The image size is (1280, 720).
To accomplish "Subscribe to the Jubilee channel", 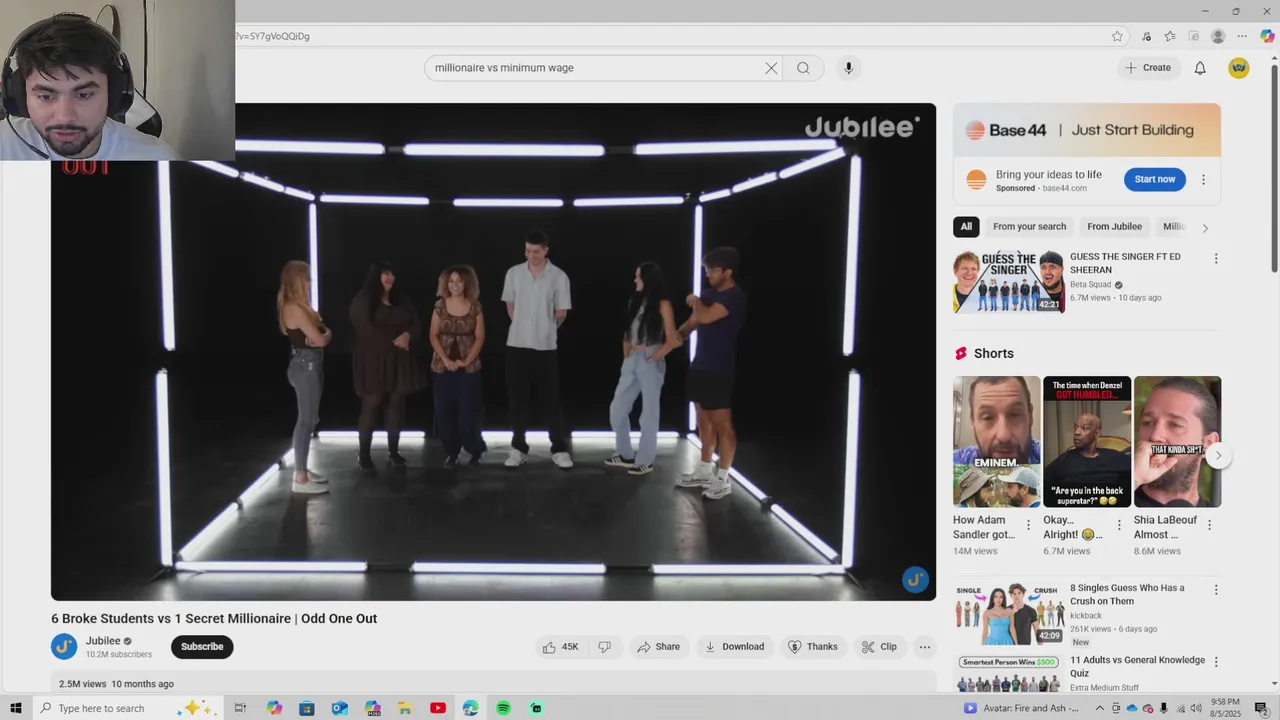I will tap(202, 647).
